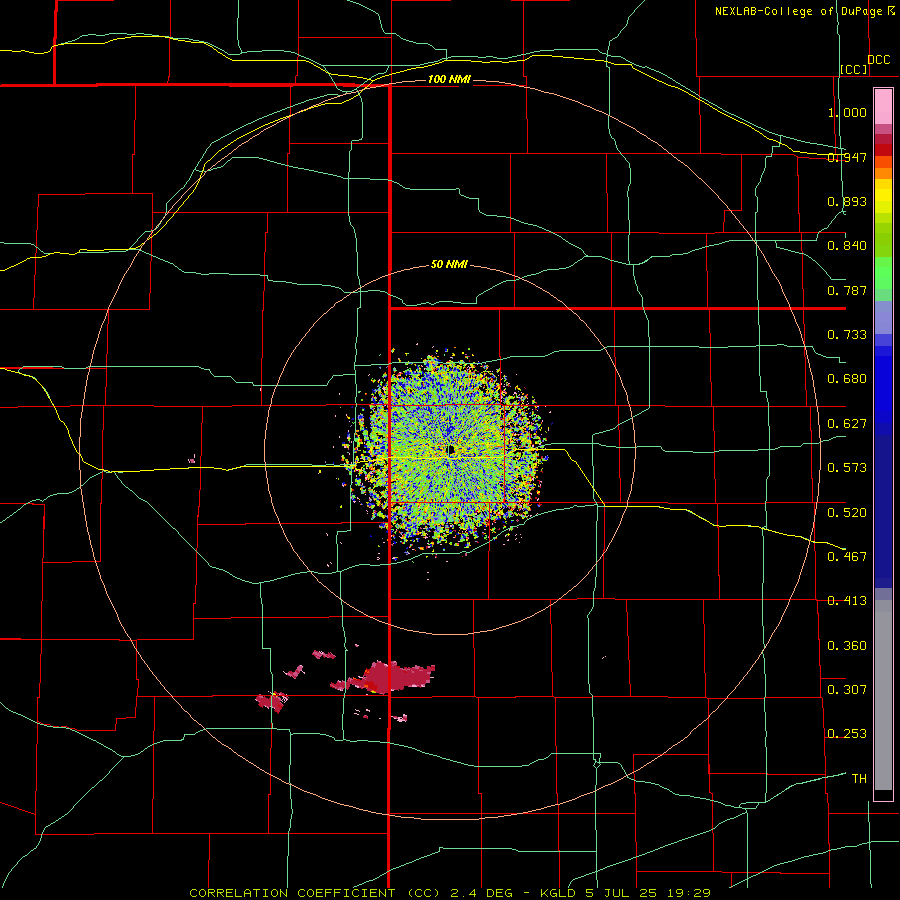The width and height of the screenshot is (900, 900).
Task: Click the 50 NMI range ring label
Action: click(449, 264)
